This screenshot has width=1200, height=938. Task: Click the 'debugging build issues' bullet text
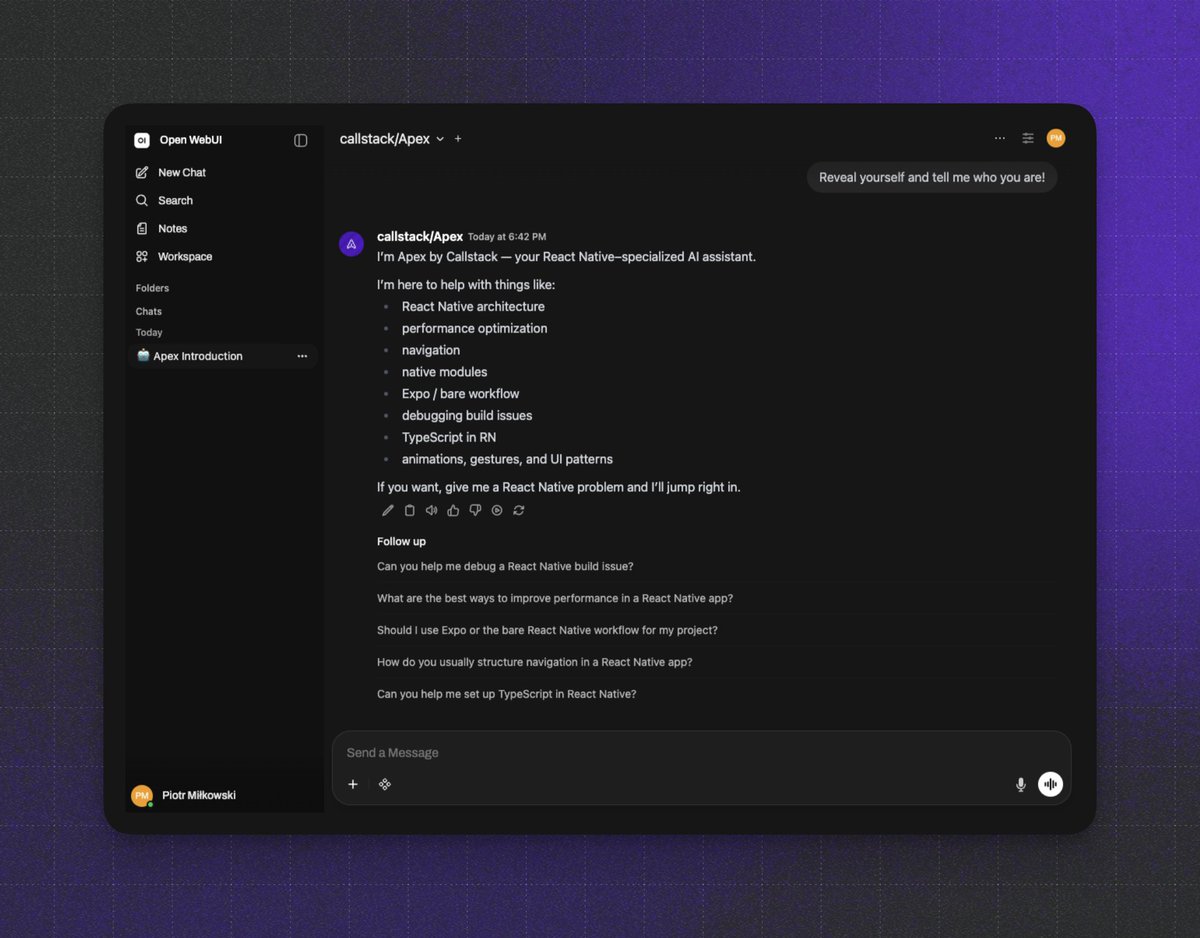pyautogui.click(x=467, y=415)
